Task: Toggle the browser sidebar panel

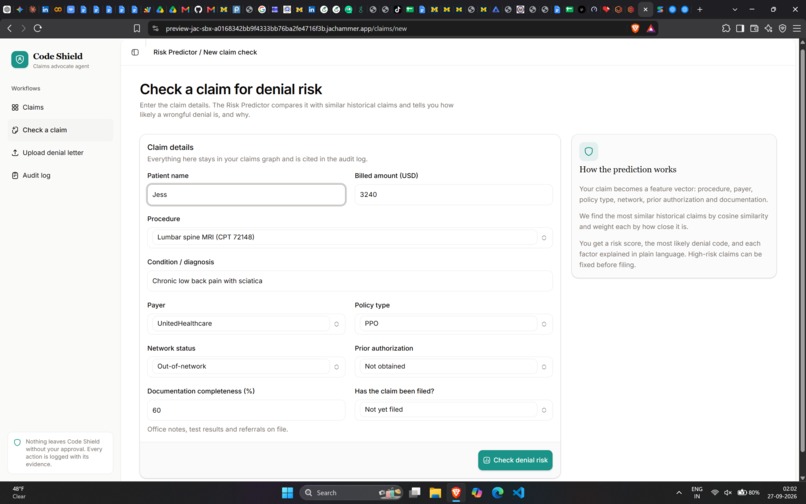Action: click(740, 28)
